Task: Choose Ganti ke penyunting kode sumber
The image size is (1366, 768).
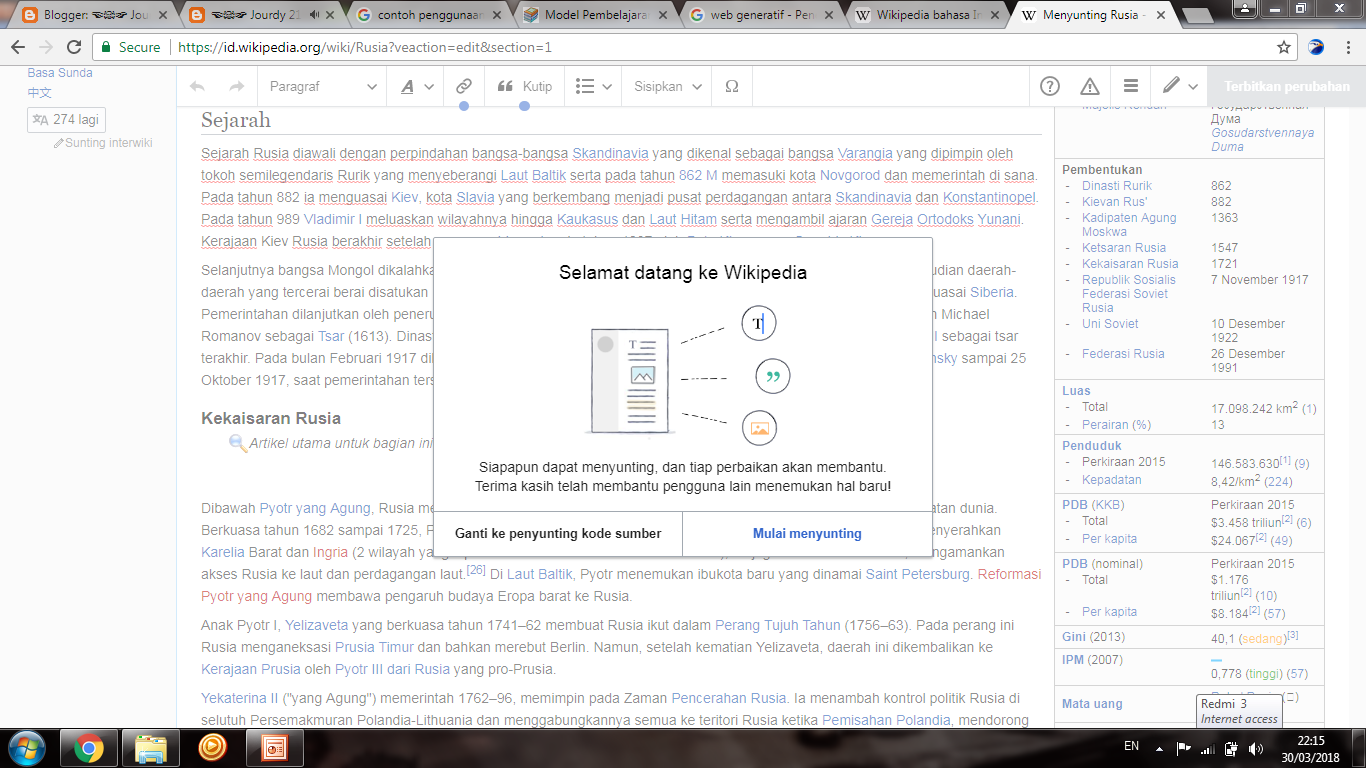Action: (x=558, y=534)
